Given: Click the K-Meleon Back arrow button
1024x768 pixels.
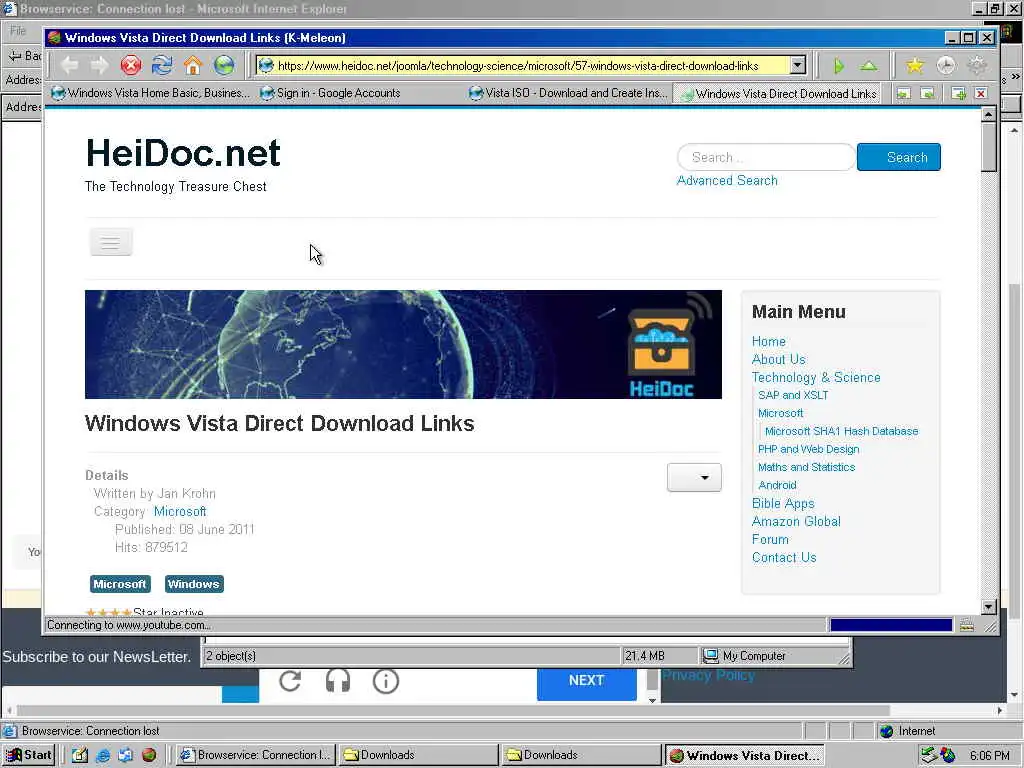Looking at the screenshot, I should pyautogui.click(x=69, y=65).
